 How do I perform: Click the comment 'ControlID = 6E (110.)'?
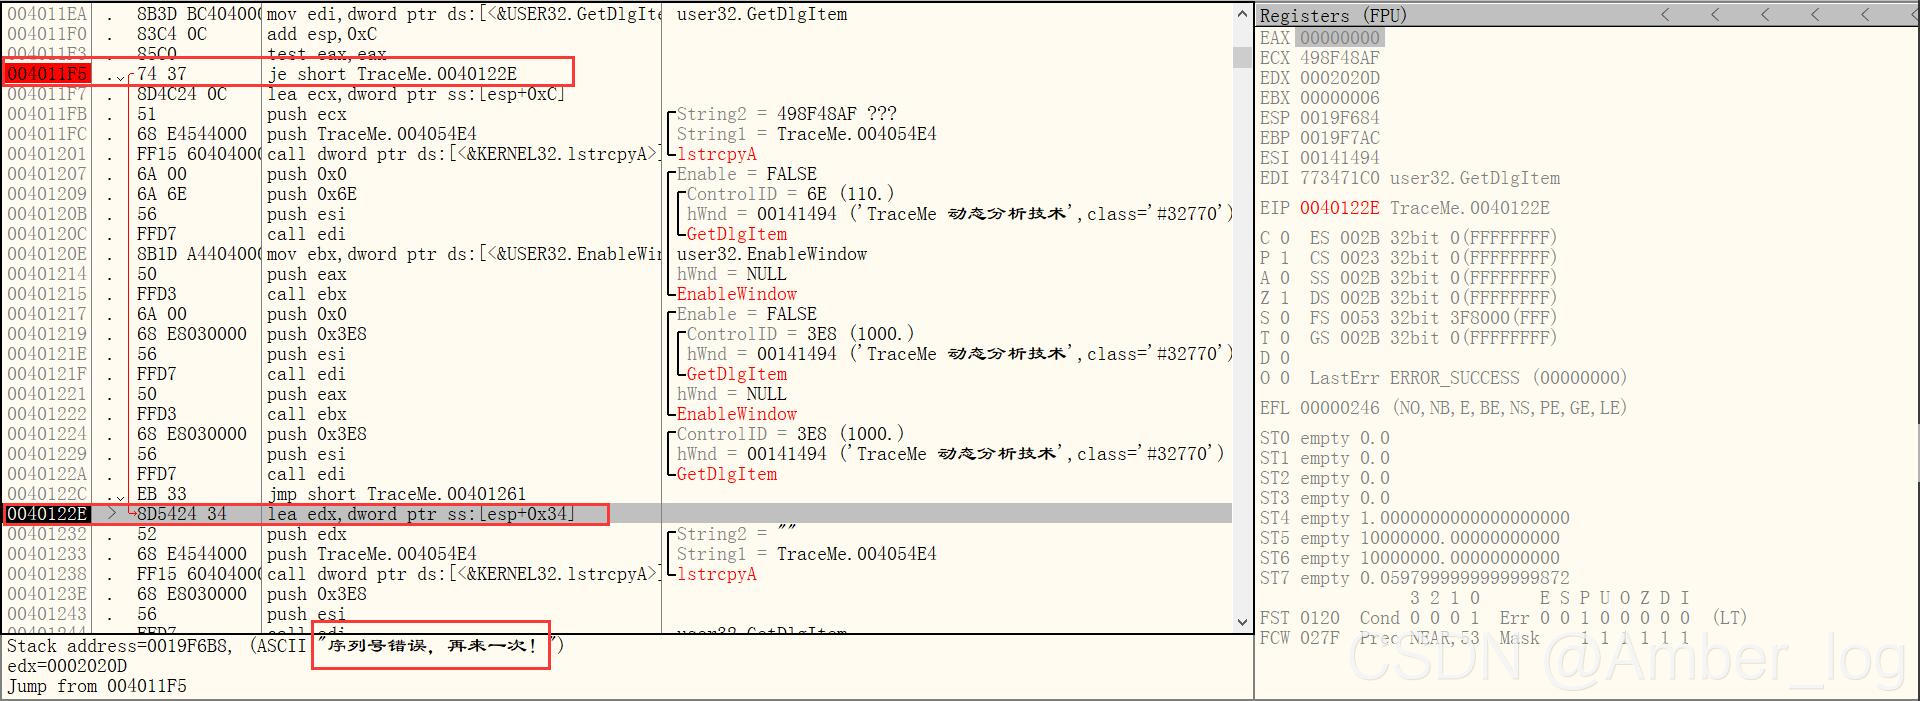pyautogui.click(x=791, y=194)
